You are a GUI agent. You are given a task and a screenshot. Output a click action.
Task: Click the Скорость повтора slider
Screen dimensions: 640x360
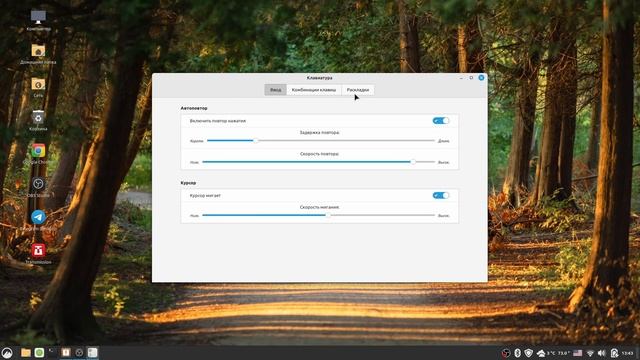tap(319, 162)
